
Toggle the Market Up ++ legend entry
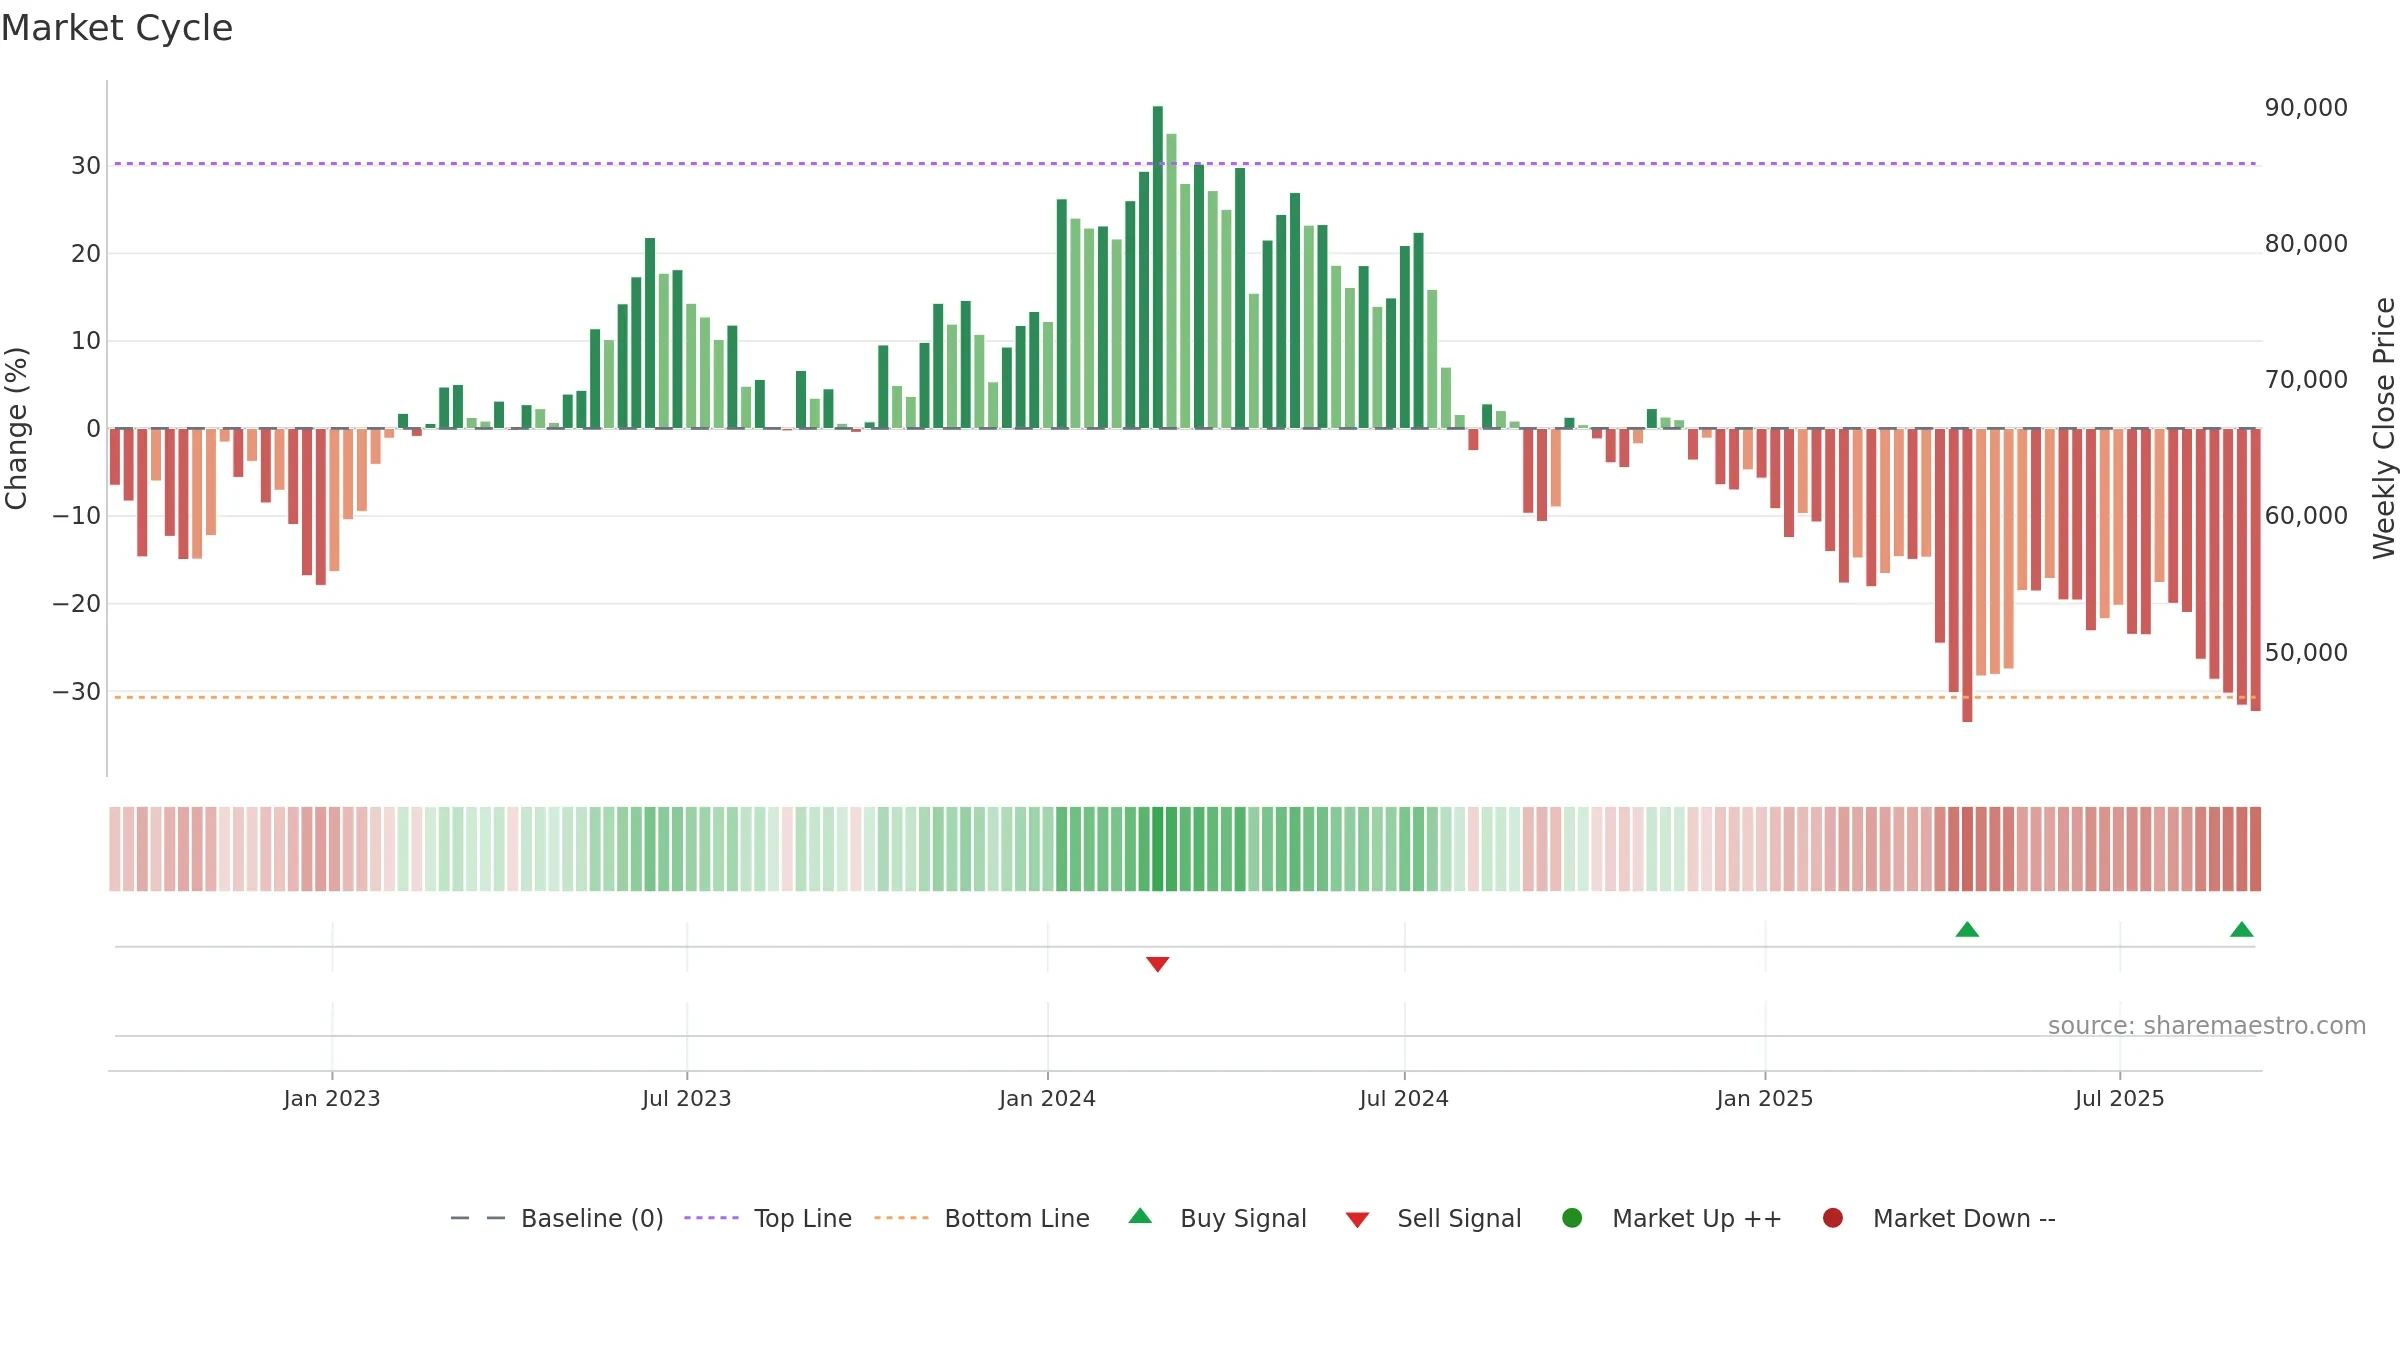click(x=1672, y=1218)
